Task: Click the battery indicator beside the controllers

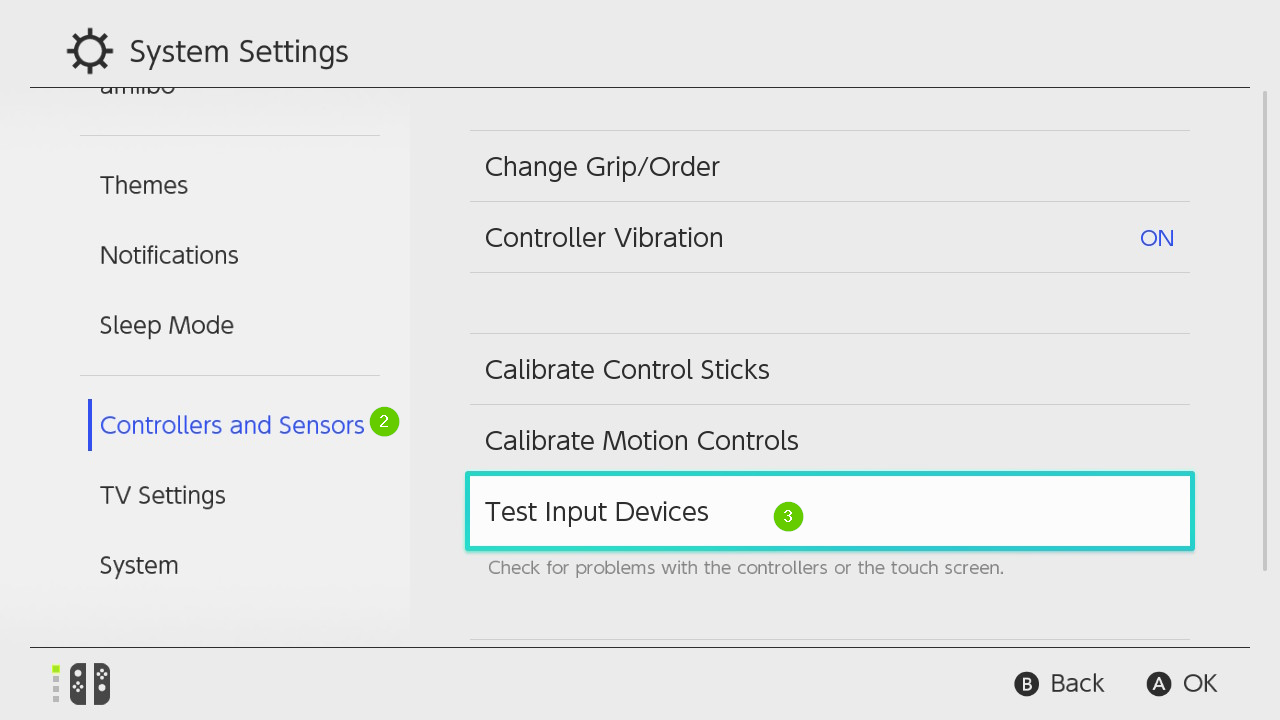Action: tap(55, 683)
